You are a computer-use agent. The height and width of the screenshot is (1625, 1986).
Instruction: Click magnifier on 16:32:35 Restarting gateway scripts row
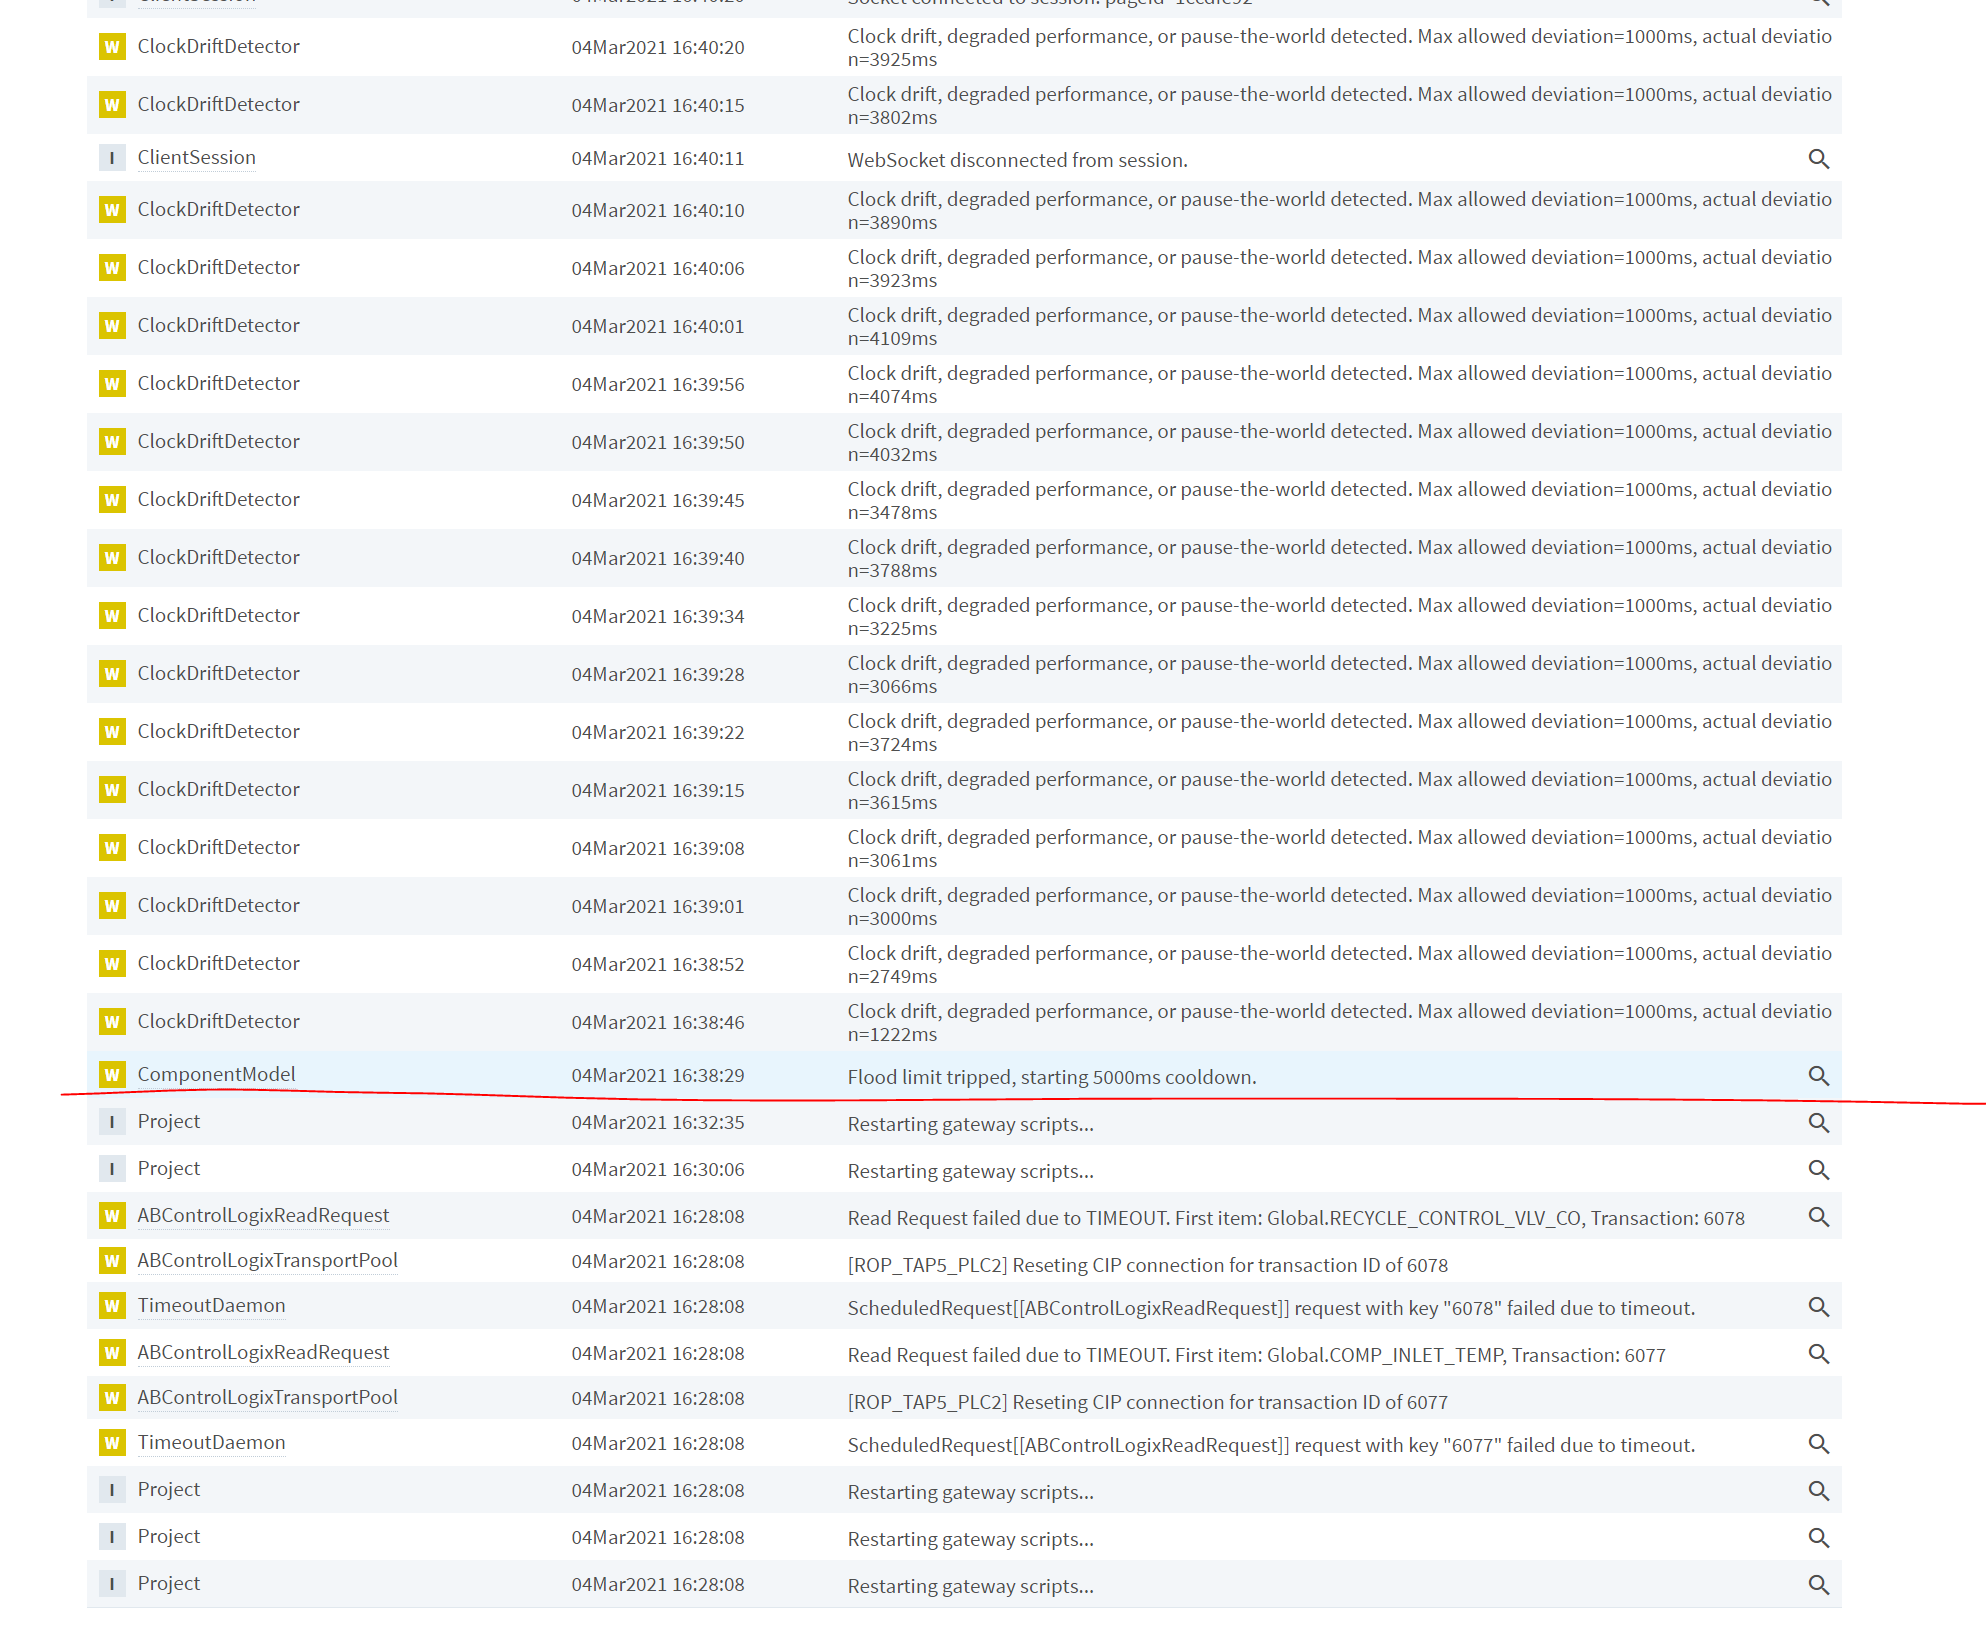[x=1818, y=1123]
